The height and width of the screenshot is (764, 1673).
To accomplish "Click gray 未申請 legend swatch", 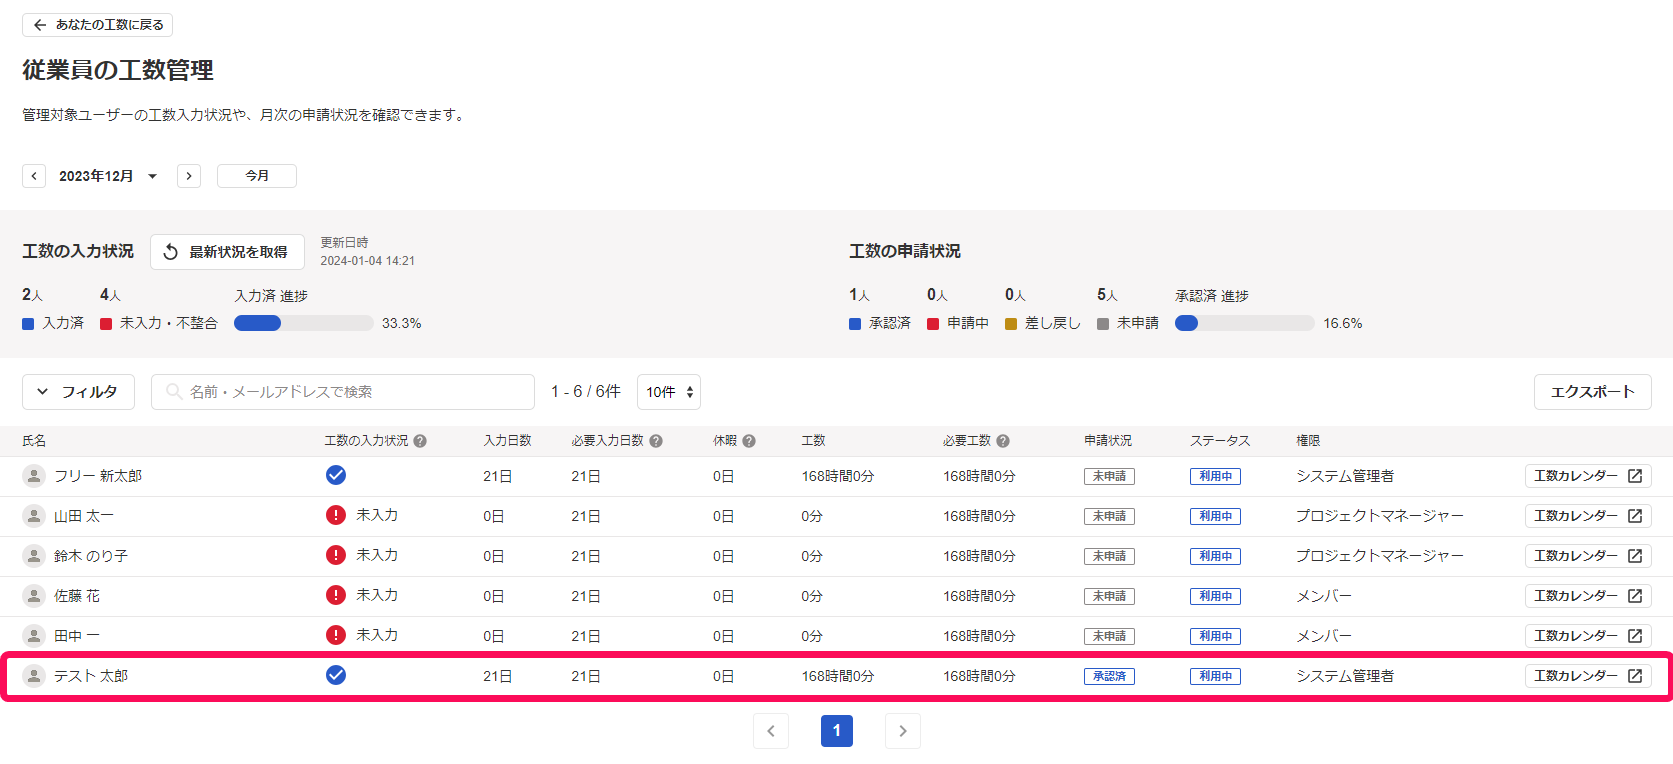I will (1103, 324).
